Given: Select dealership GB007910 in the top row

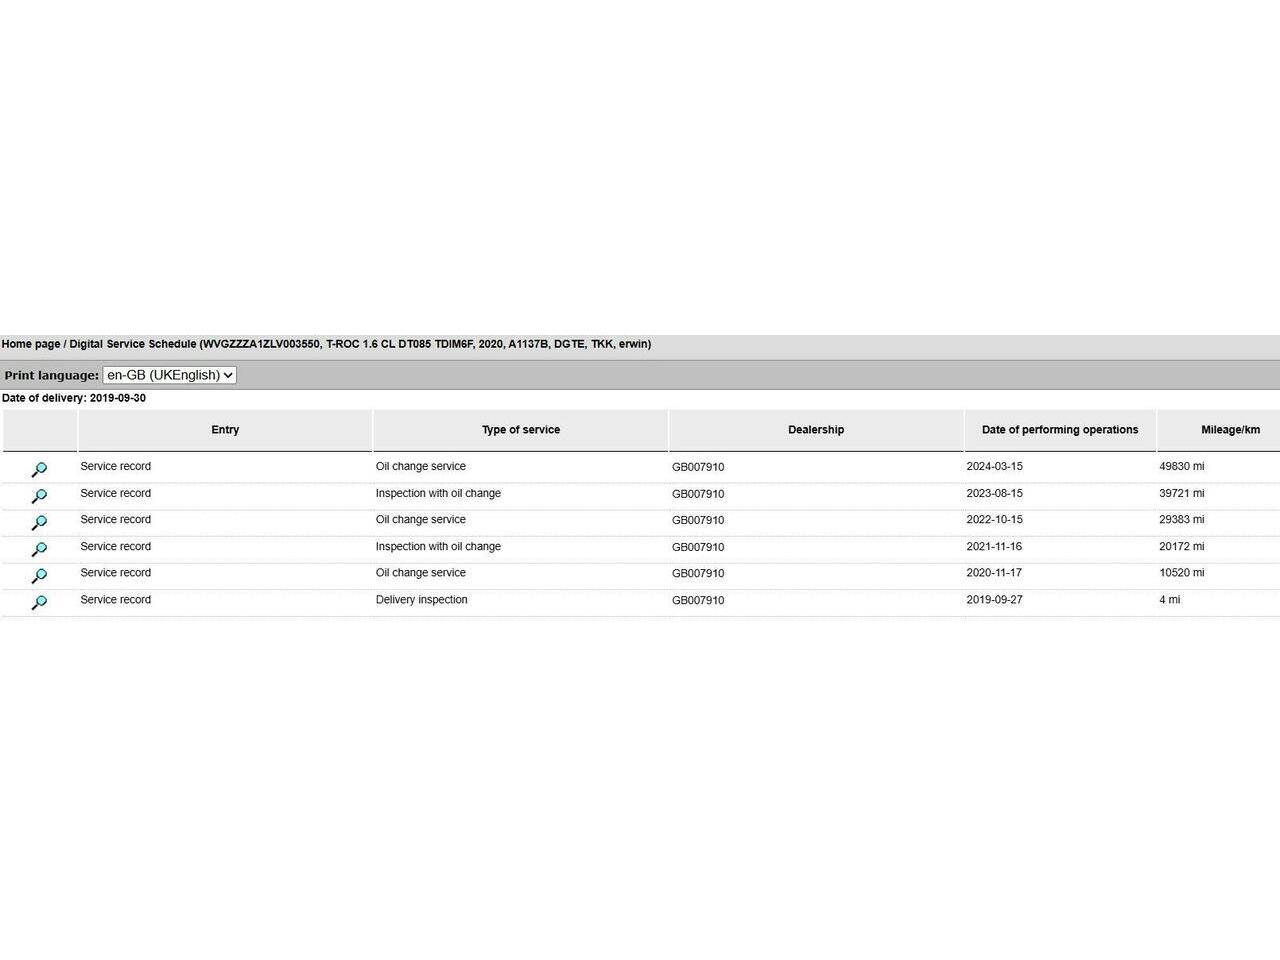Looking at the screenshot, I should [x=698, y=467].
